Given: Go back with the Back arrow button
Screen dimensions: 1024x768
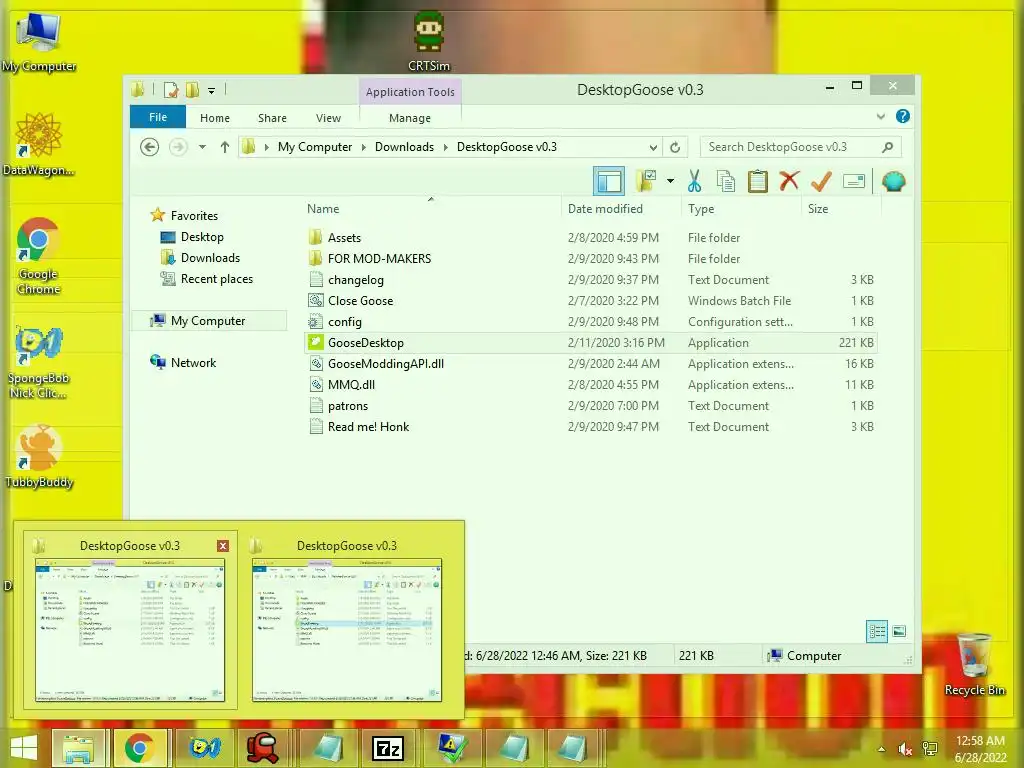Looking at the screenshot, I should pyautogui.click(x=150, y=147).
